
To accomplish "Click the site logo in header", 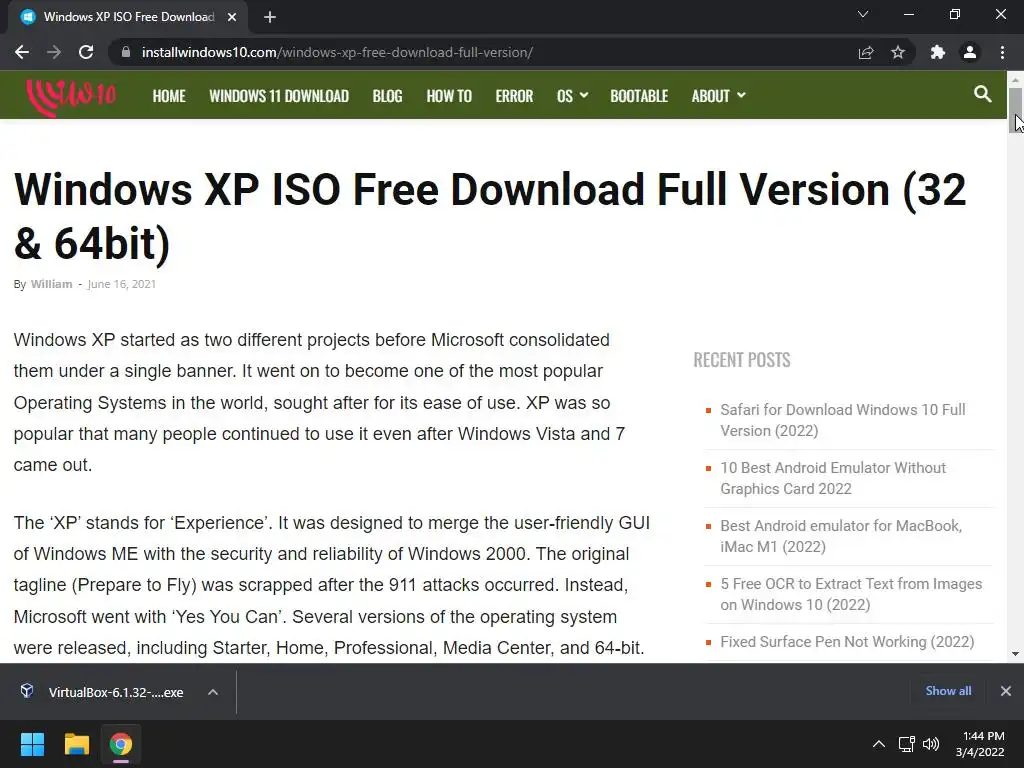I will pos(71,97).
